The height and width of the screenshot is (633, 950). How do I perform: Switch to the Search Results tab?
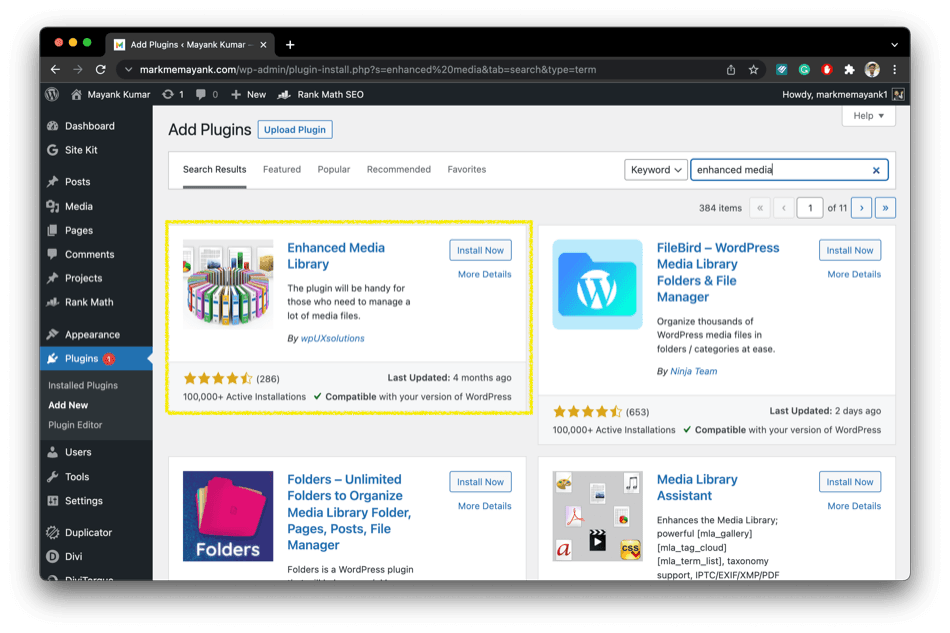tap(214, 170)
